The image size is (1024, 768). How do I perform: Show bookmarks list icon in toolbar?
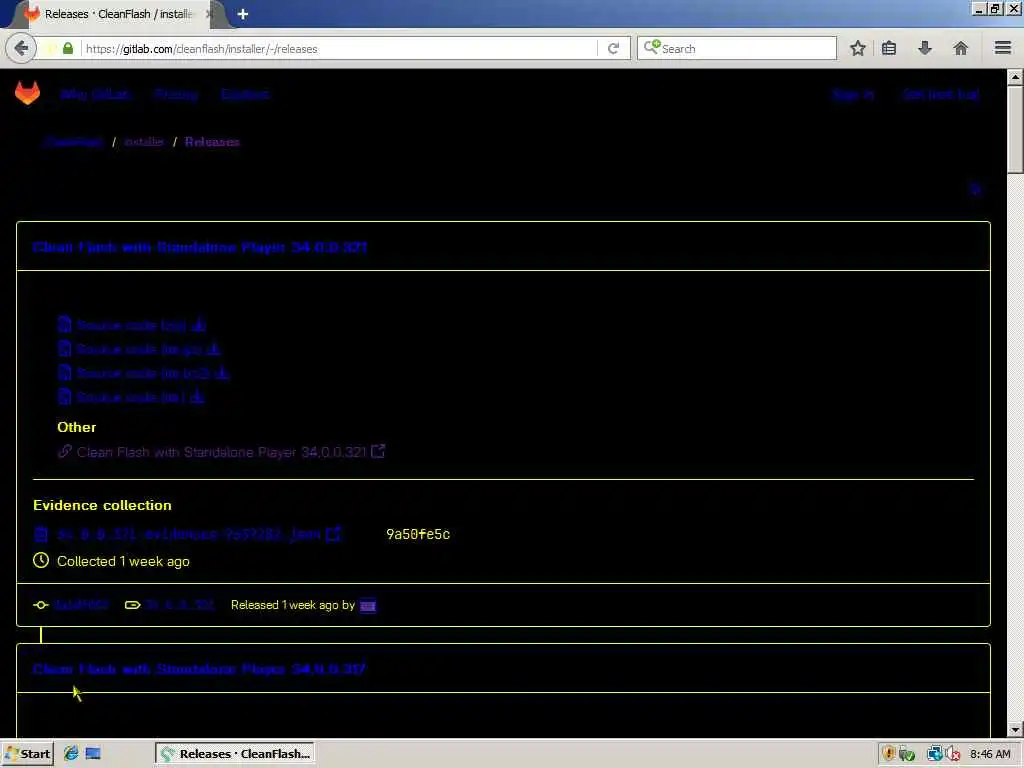[x=889, y=48]
